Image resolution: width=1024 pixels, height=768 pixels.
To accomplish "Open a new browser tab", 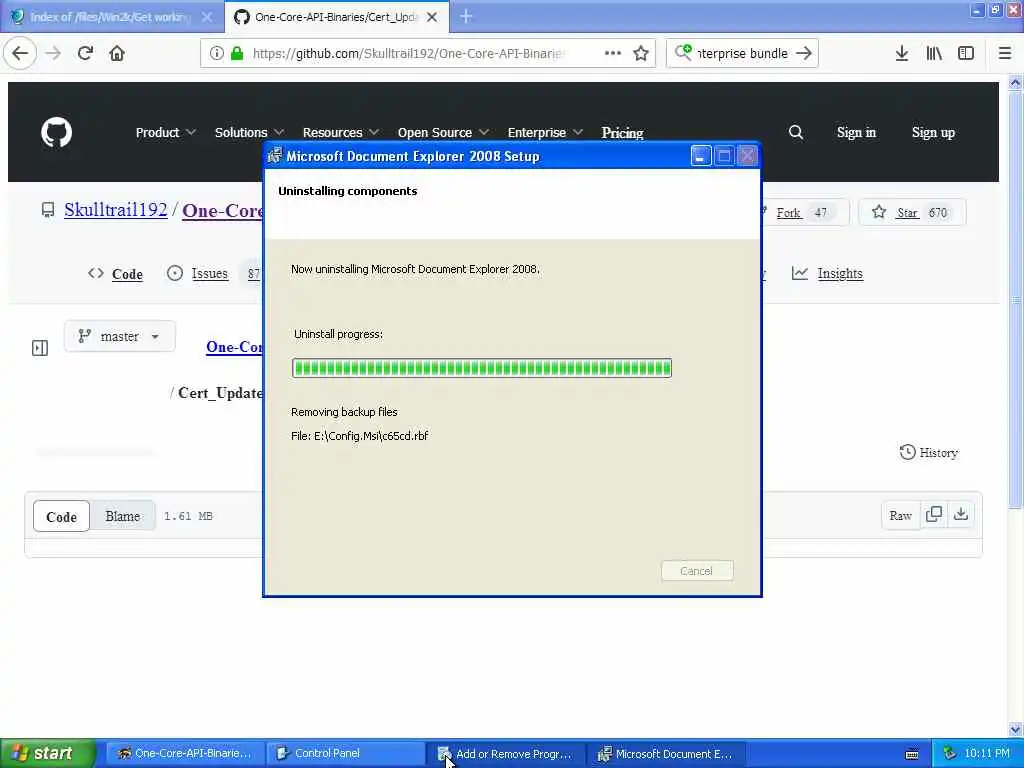I will (x=466, y=16).
